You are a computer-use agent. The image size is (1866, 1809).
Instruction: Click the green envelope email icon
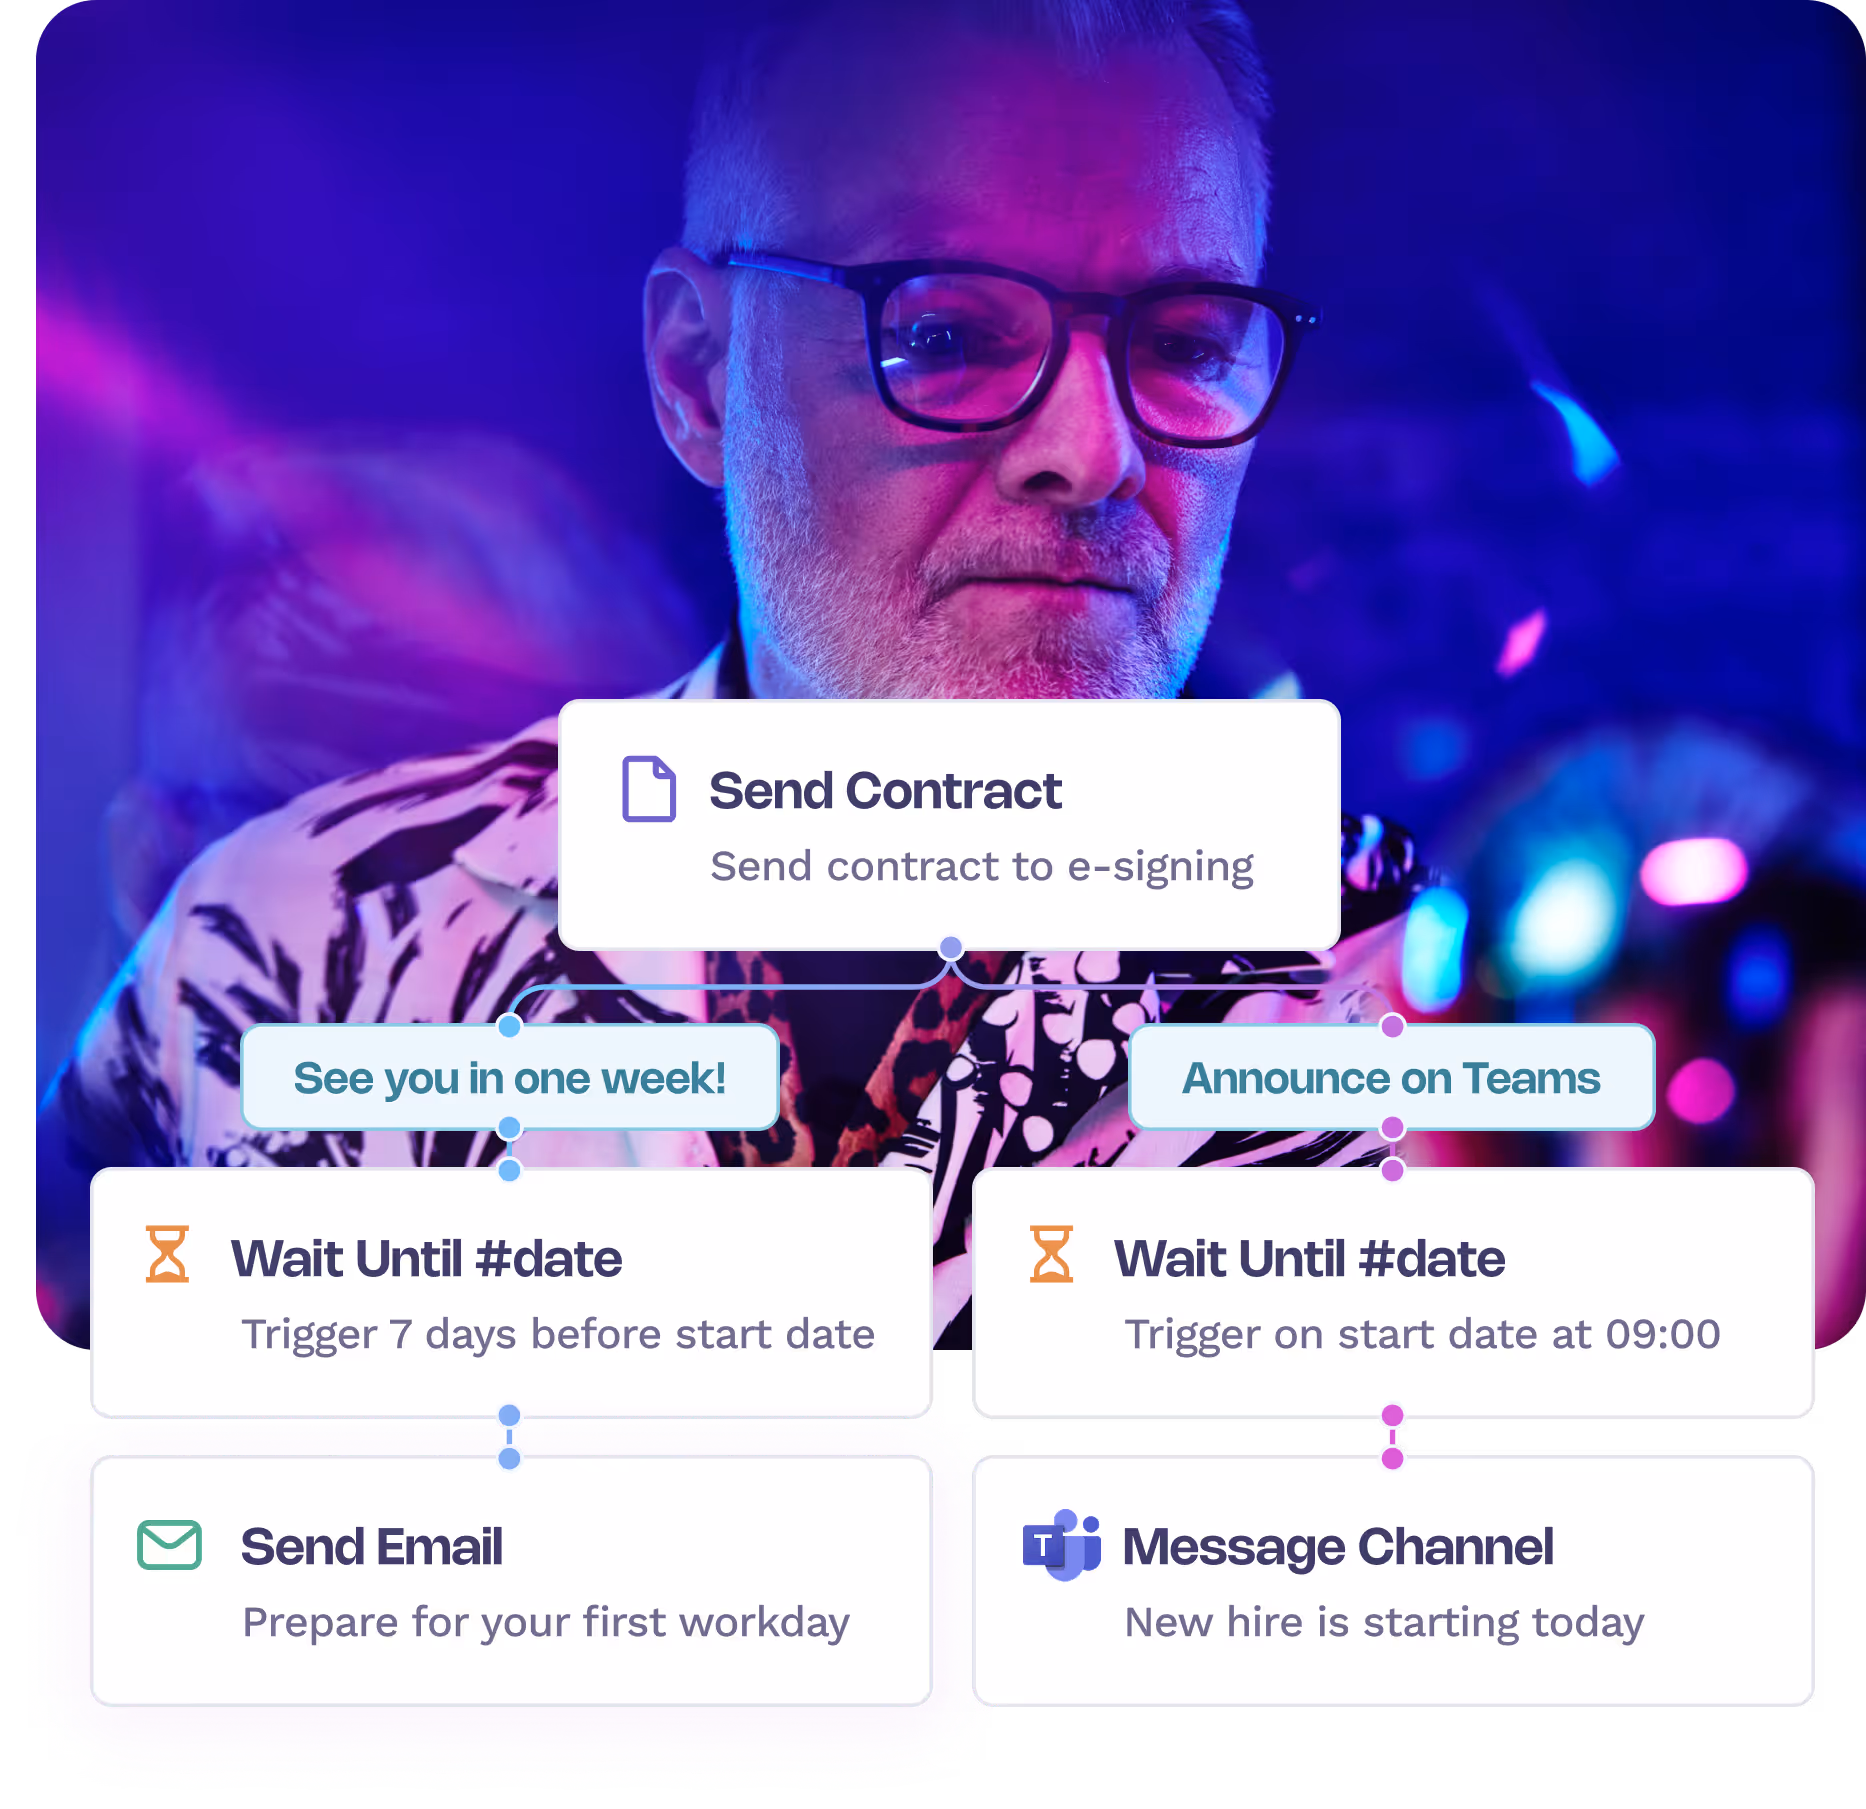pyautogui.click(x=169, y=1545)
